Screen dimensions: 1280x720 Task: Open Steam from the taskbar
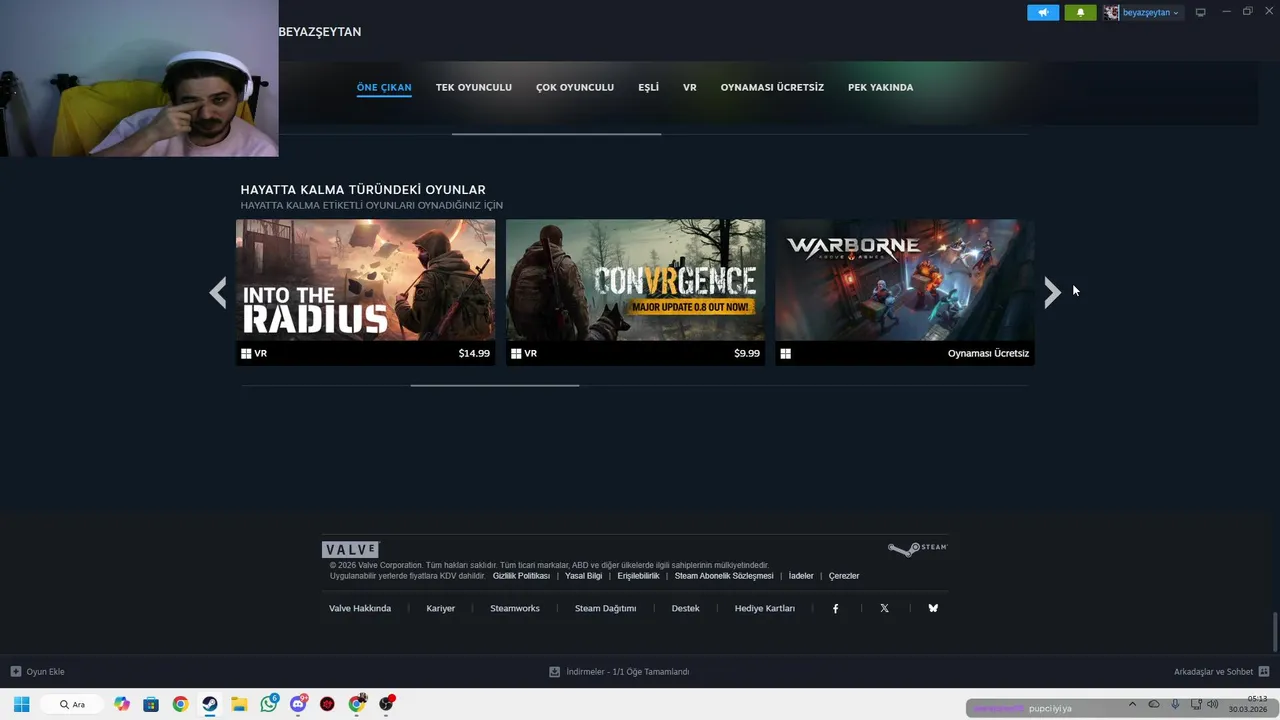[x=210, y=704]
